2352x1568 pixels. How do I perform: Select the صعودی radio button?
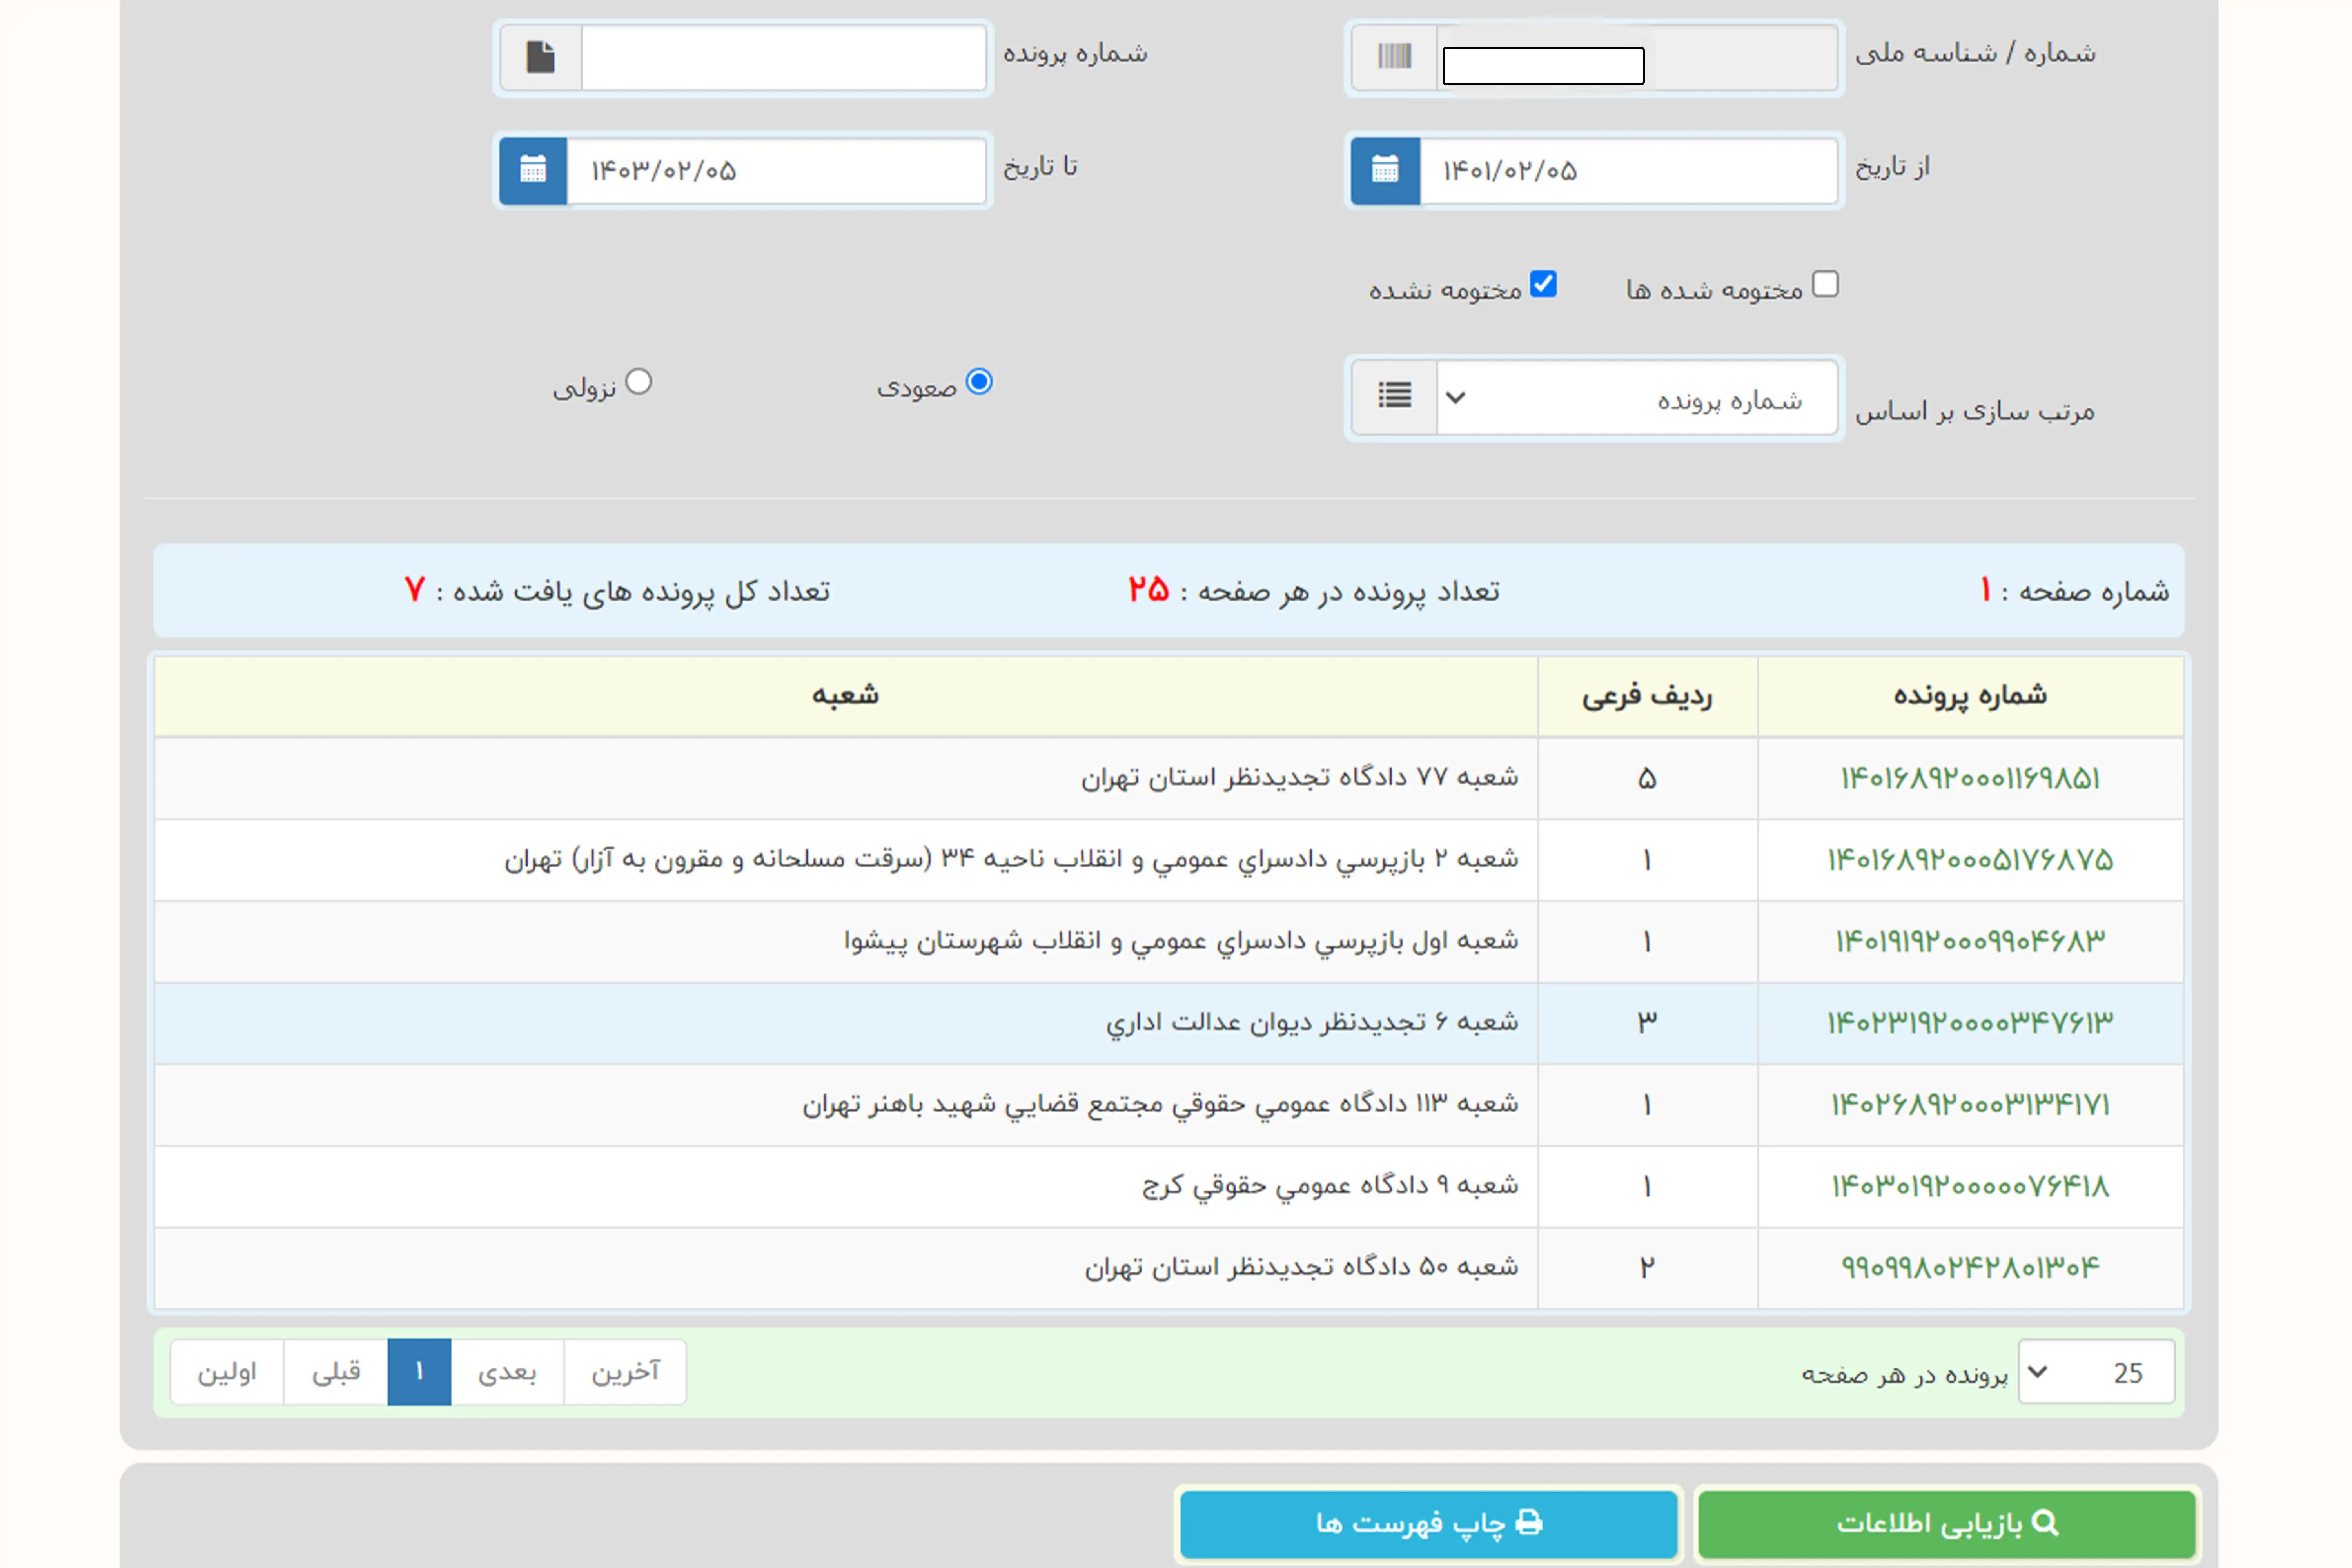979,382
